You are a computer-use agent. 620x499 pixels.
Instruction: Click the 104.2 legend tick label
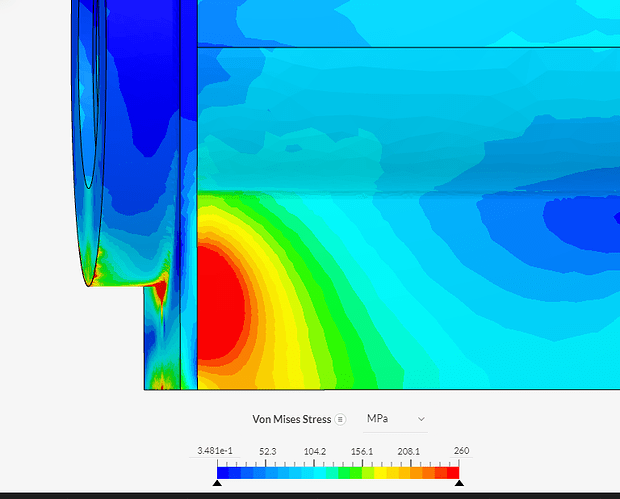pos(315,451)
